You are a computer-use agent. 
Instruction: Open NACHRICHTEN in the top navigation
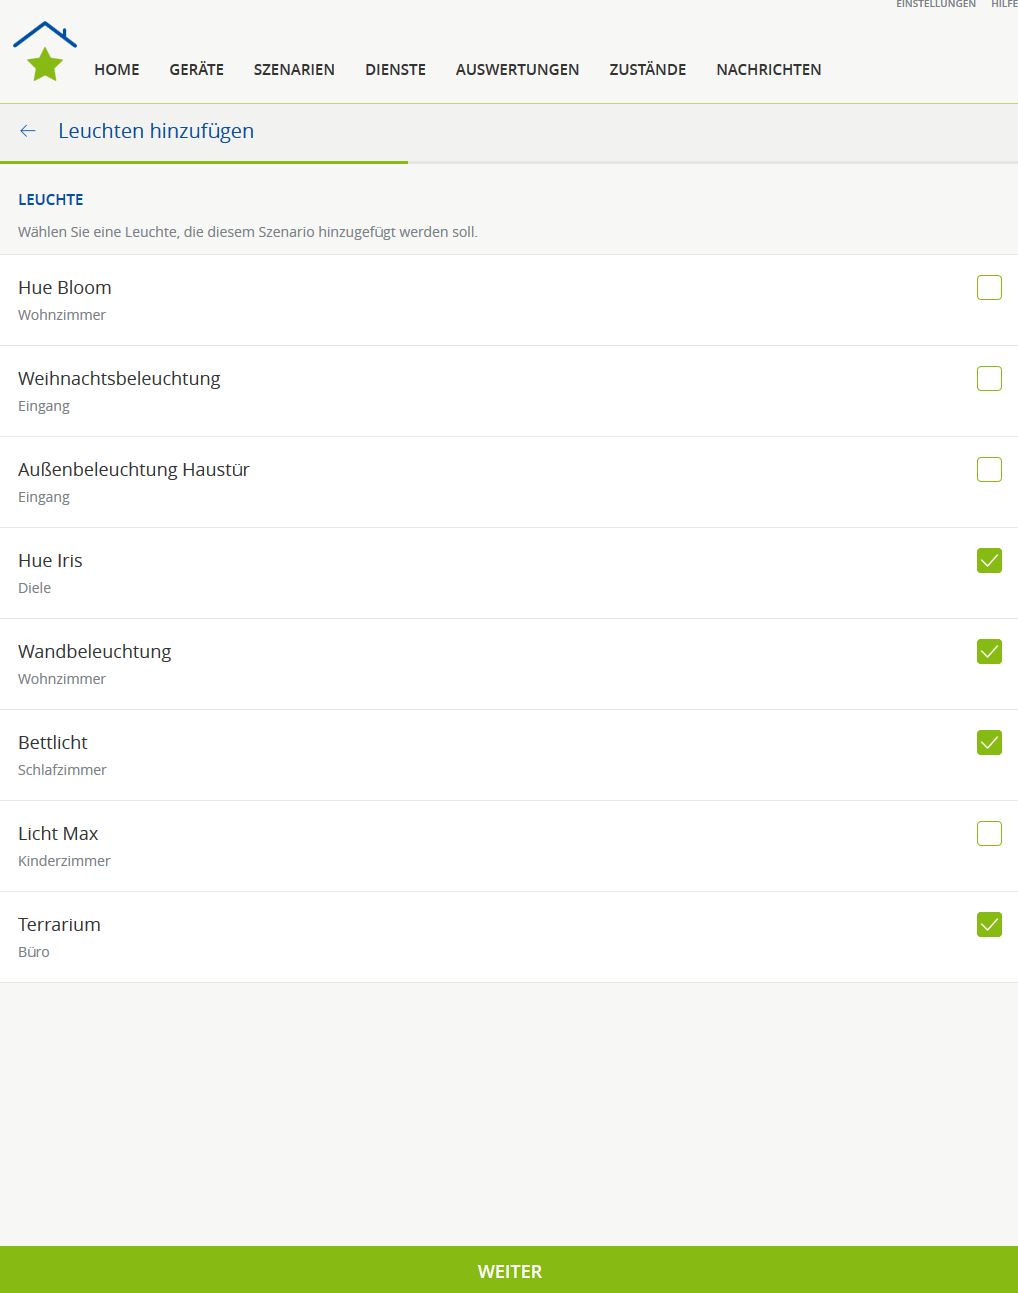click(768, 70)
